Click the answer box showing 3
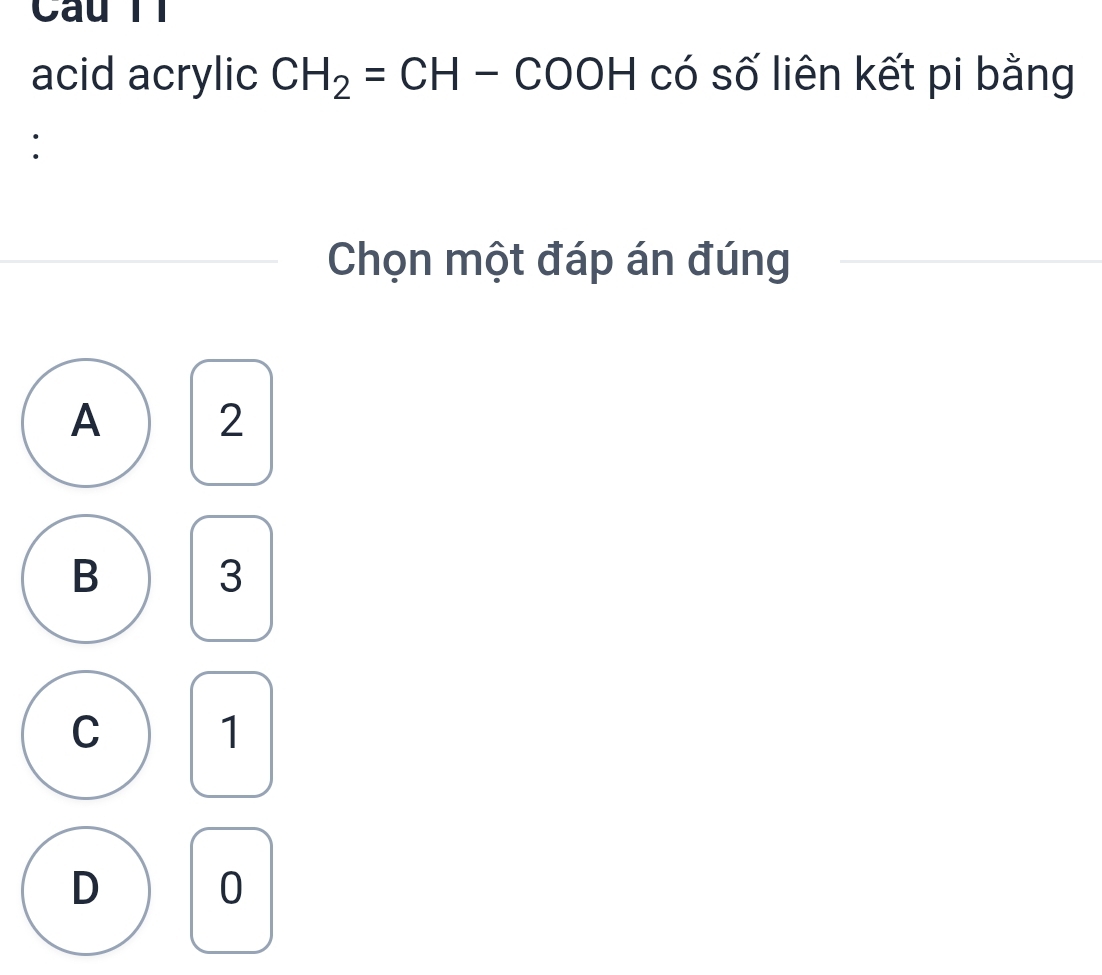Image resolution: width=1102 pixels, height=975 pixels. pyautogui.click(x=231, y=579)
